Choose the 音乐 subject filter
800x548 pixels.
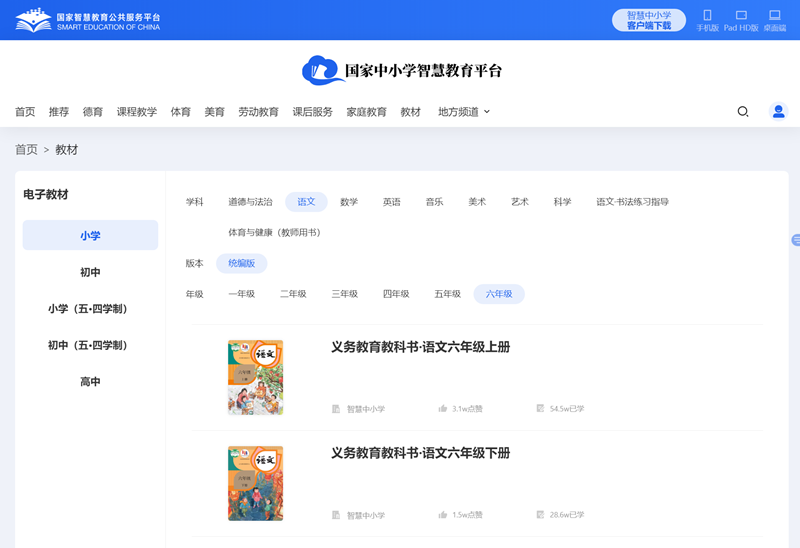(434, 202)
